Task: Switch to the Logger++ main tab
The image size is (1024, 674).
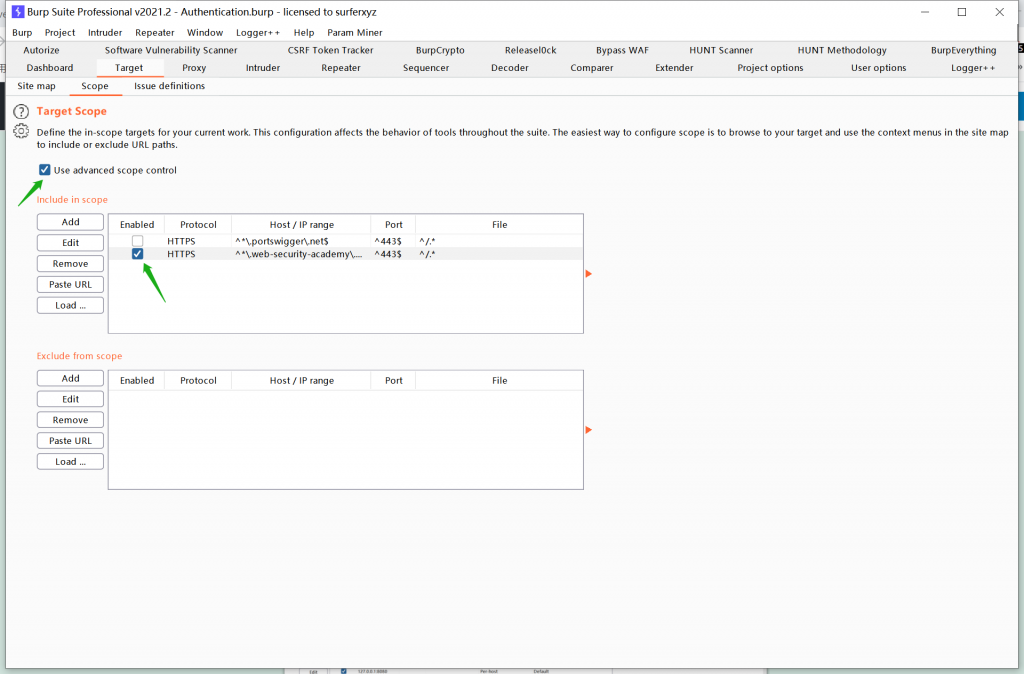Action: coord(973,68)
